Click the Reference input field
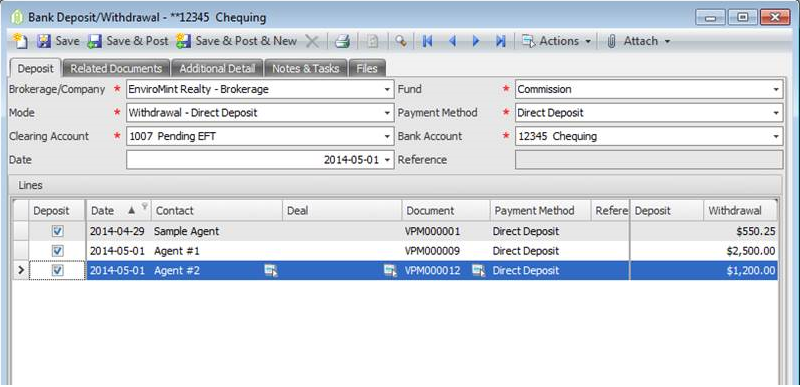Viewport: 800px width, 387px height. click(649, 160)
